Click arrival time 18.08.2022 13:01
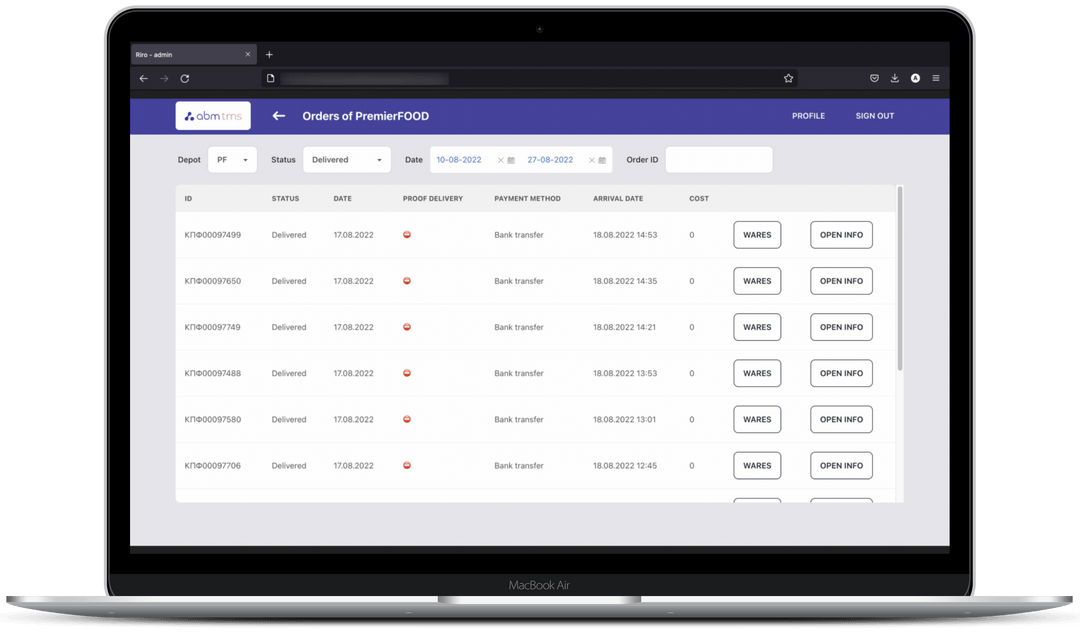 click(x=625, y=419)
